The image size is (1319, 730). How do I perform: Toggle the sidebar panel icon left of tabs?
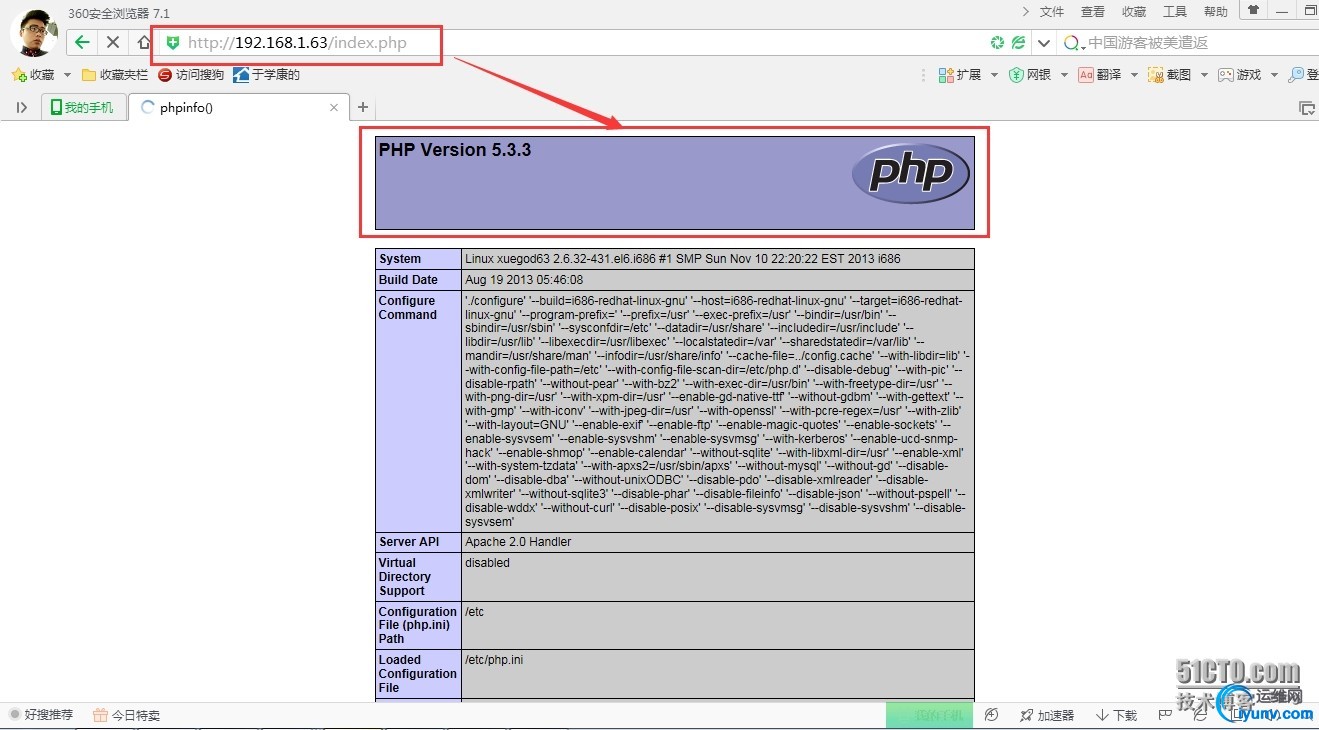point(22,108)
